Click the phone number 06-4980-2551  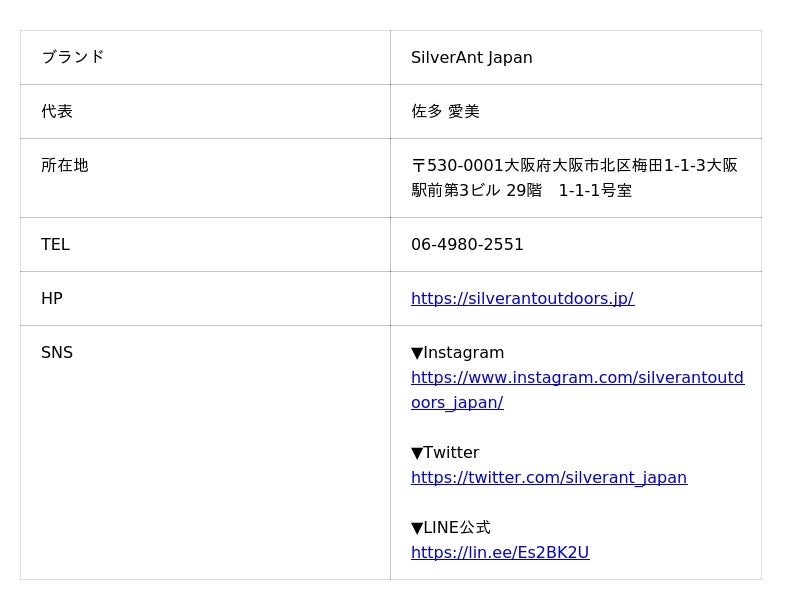[x=467, y=244]
